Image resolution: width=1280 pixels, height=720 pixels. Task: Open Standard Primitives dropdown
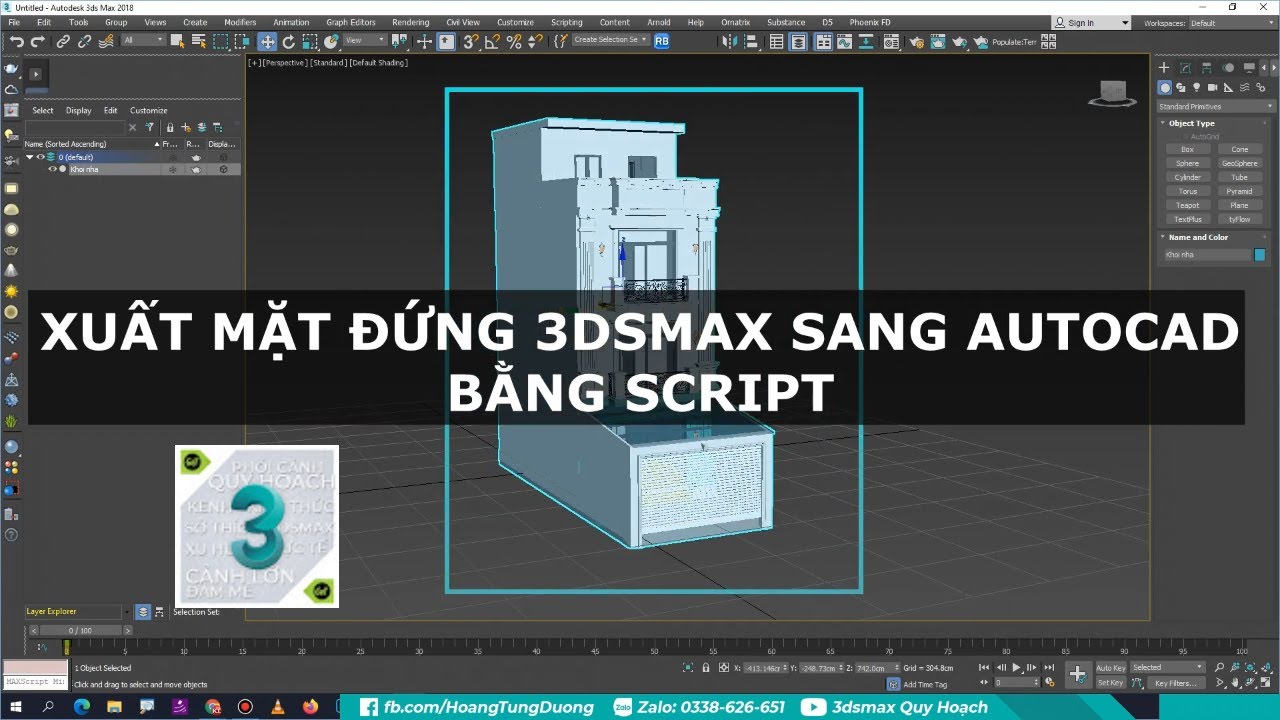pyautogui.click(x=1215, y=106)
